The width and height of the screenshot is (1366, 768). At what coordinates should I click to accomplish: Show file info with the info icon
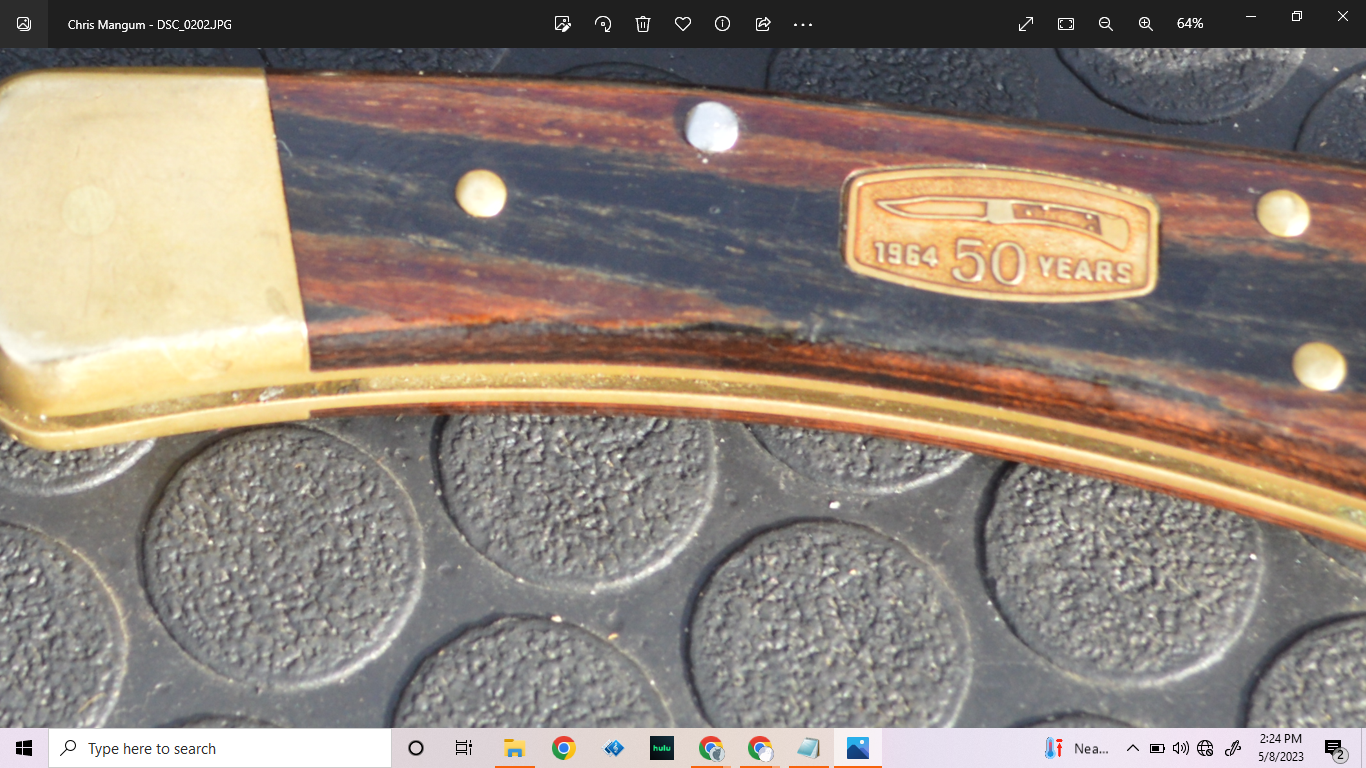pyautogui.click(x=723, y=24)
